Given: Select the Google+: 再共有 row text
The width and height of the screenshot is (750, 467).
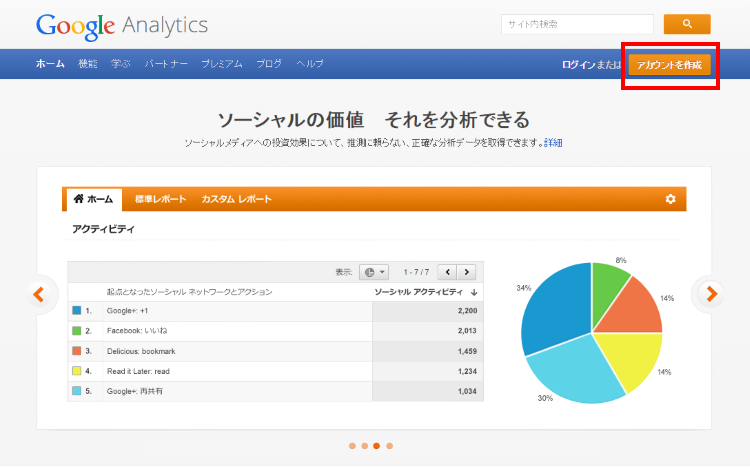Looking at the screenshot, I should [x=134, y=391].
